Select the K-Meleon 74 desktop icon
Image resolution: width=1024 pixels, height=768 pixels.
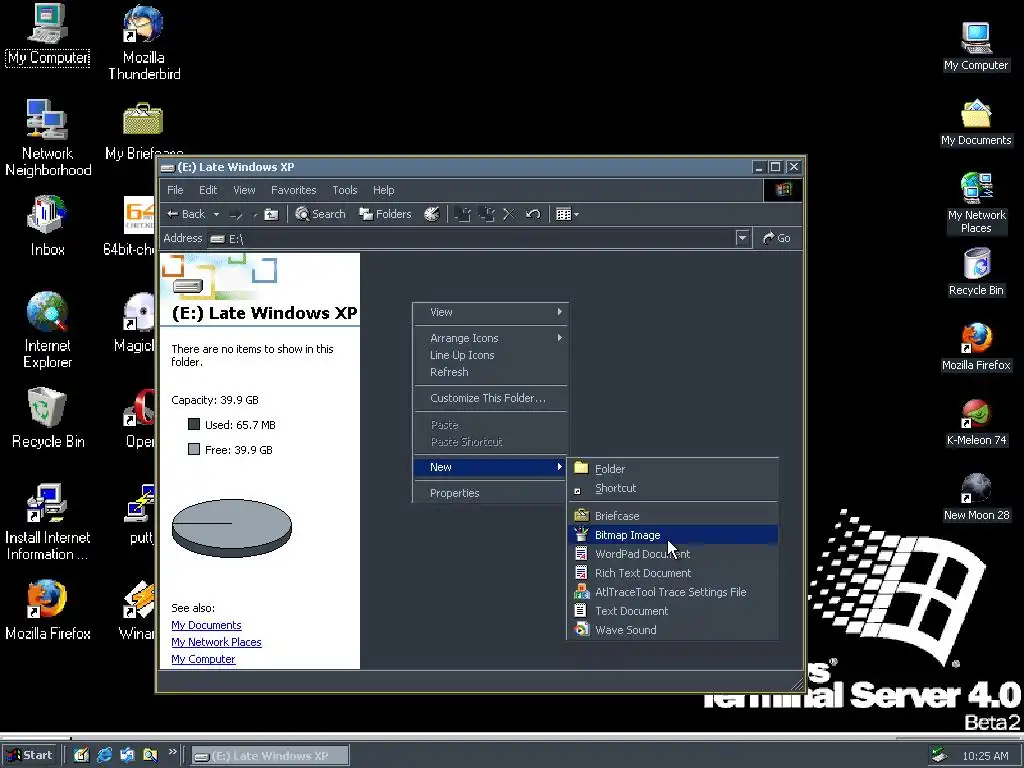click(x=976, y=423)
